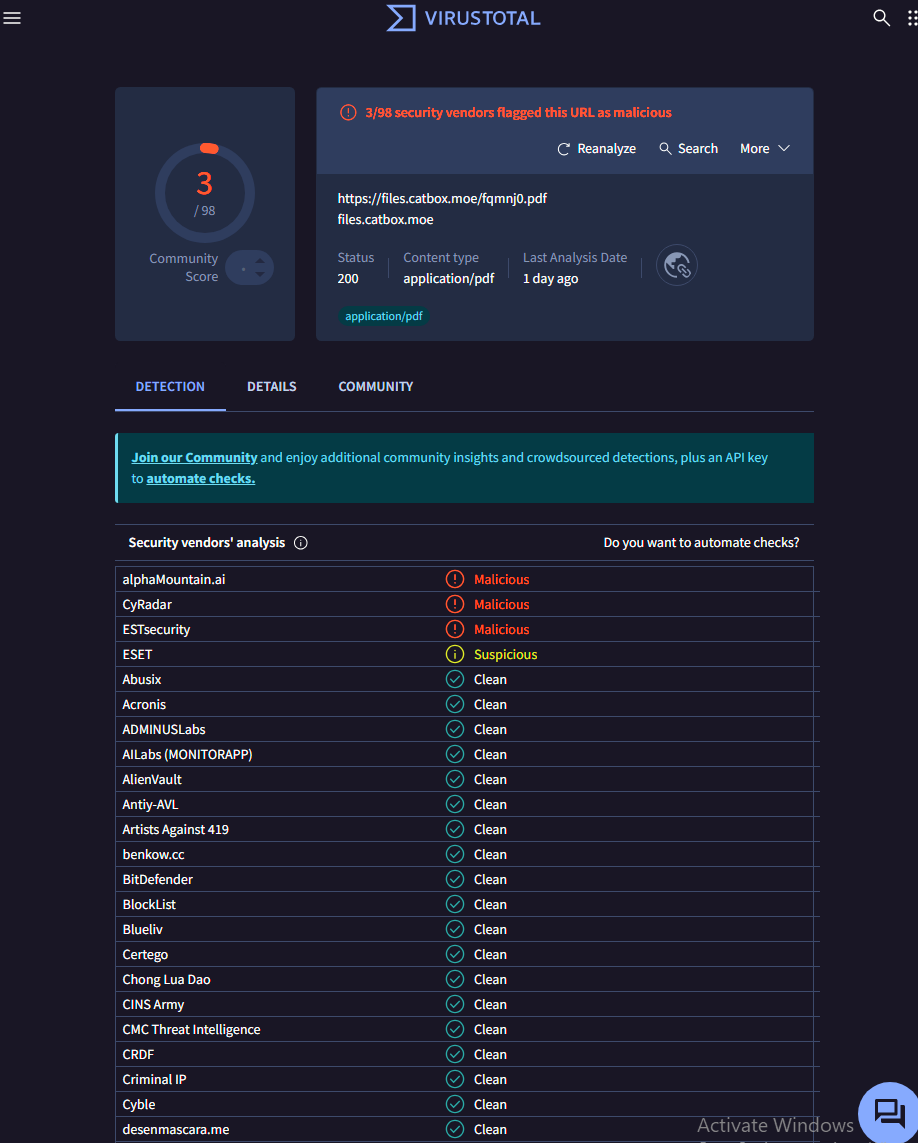918x1143 pixels.
Task: Click the alphaMountain.ai vendor name
Action: point(174,580)
